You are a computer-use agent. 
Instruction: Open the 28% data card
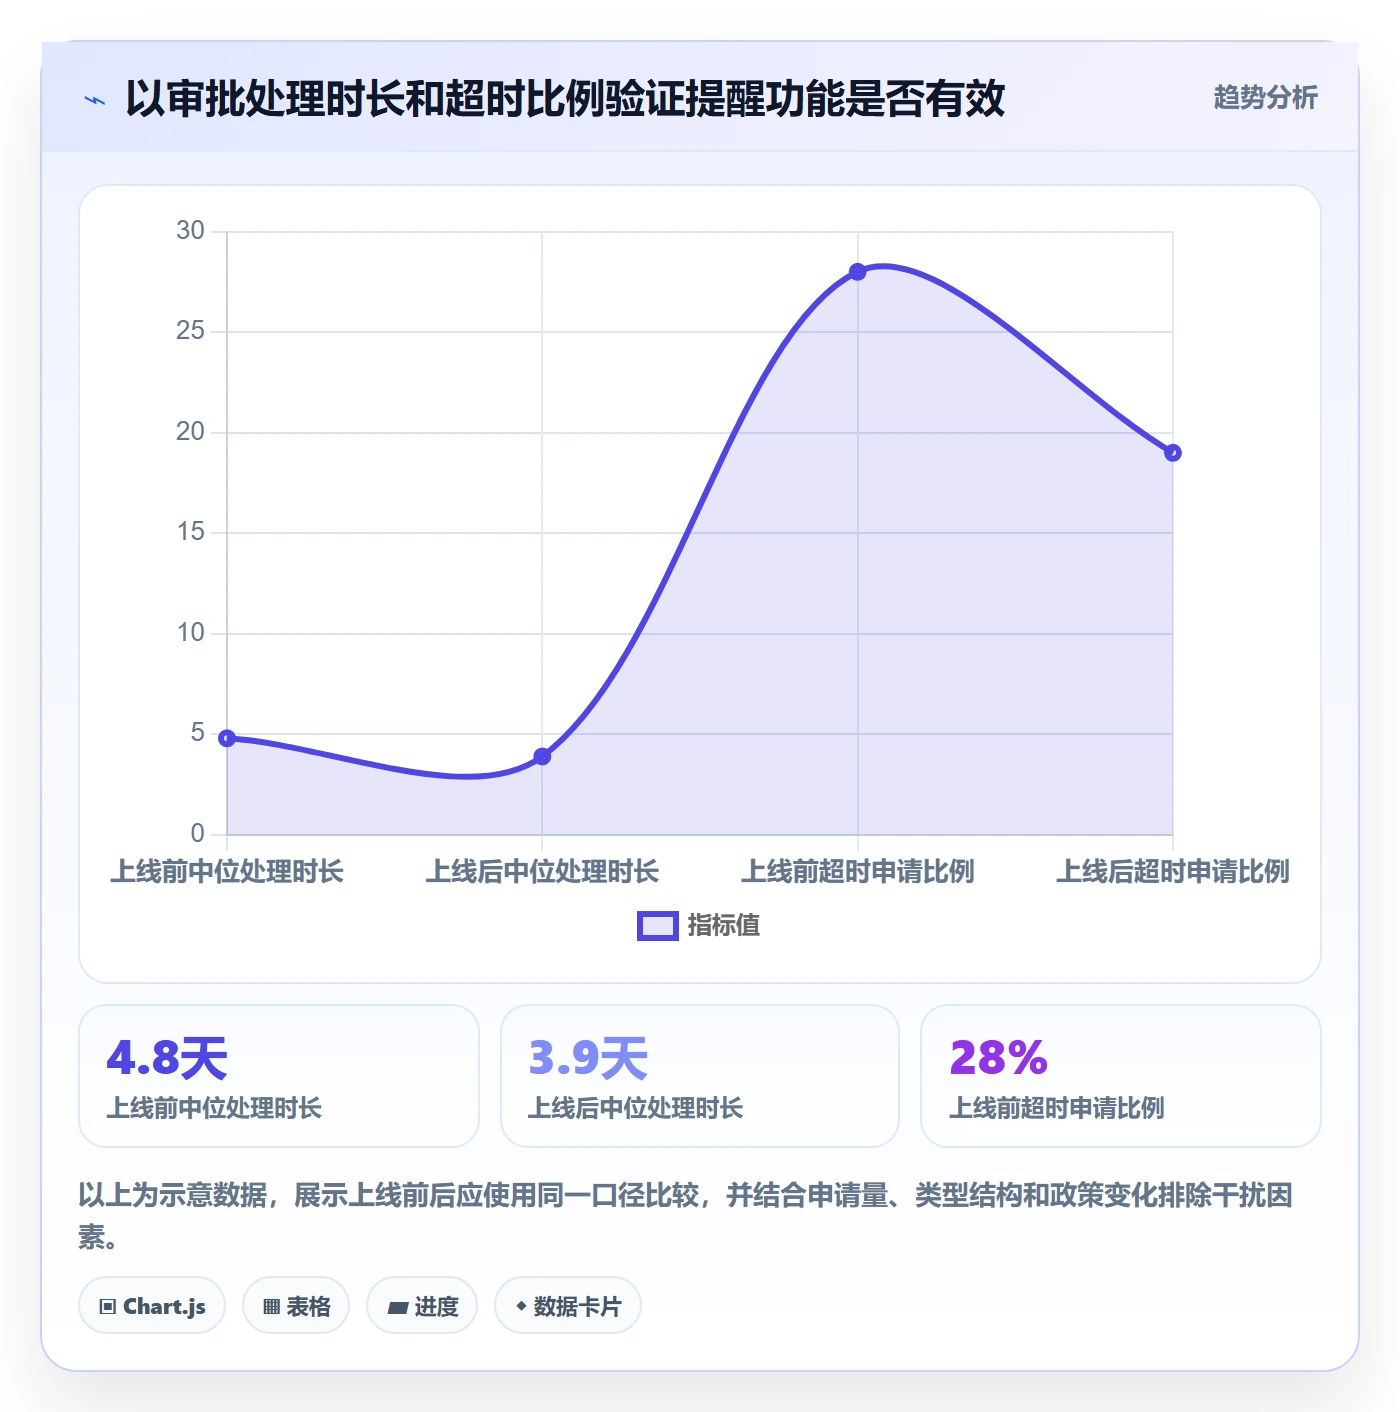pyautogui.click(x=1121, y=1076)
